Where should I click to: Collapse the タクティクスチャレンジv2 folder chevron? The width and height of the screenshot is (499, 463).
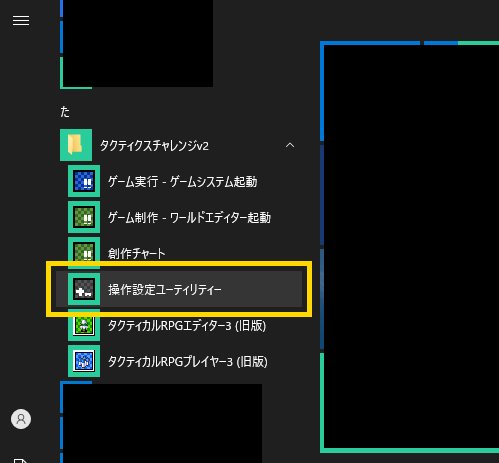click(x=290, y=145)
